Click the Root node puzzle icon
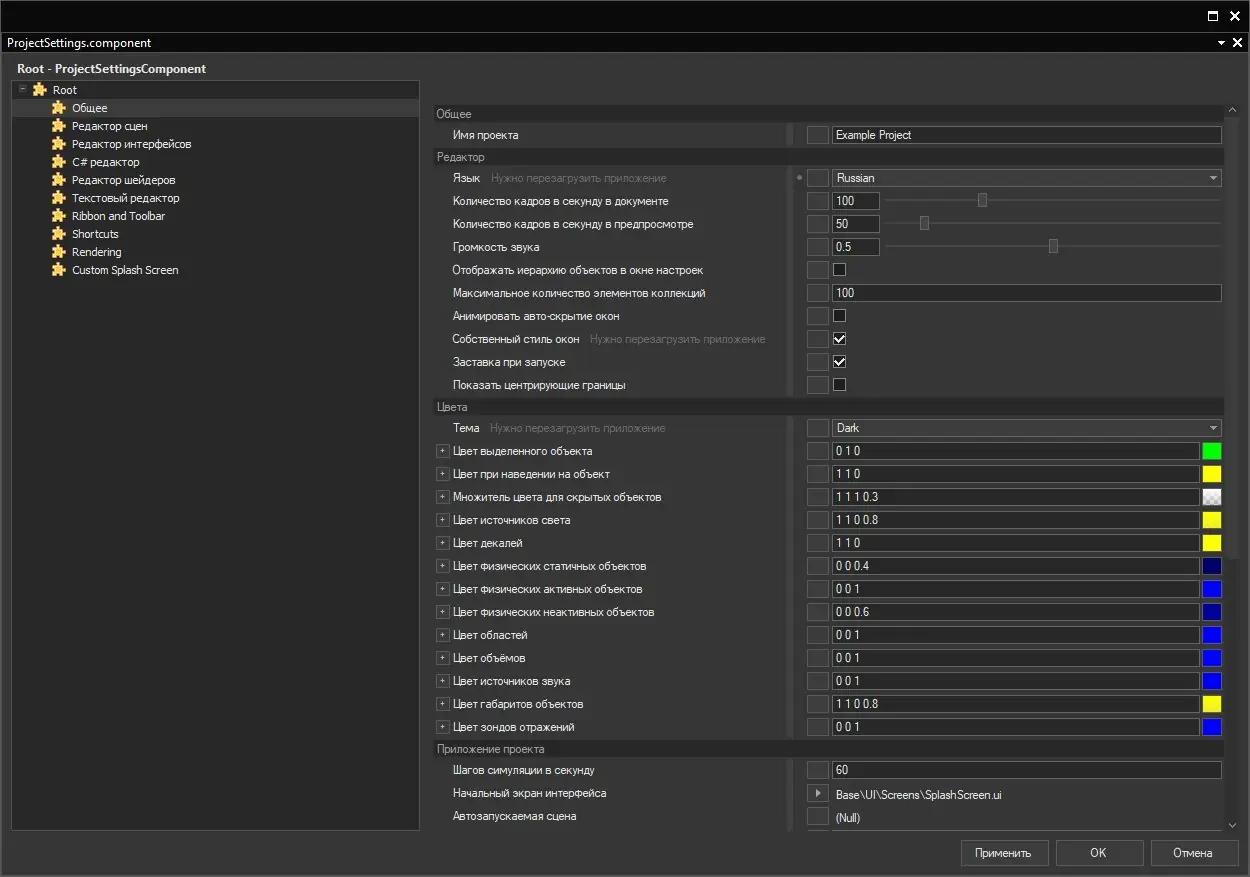Viewport: 1250px width, 877px height. 40,90
